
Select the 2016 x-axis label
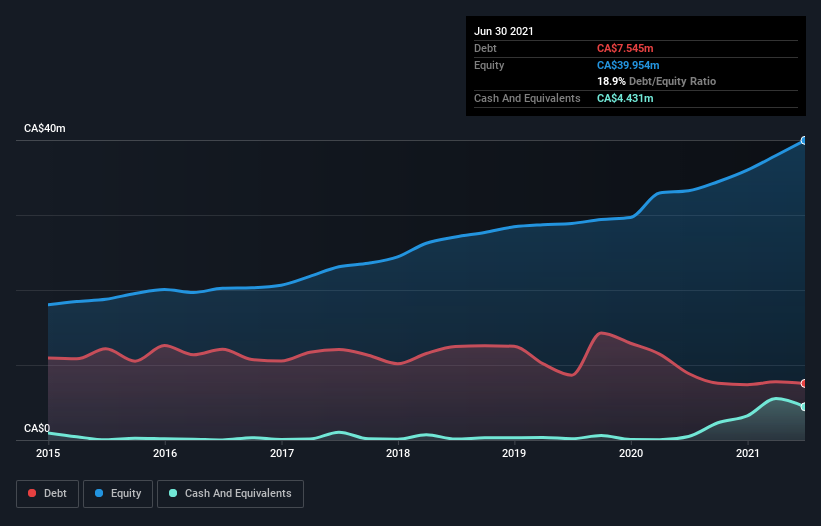165,453
